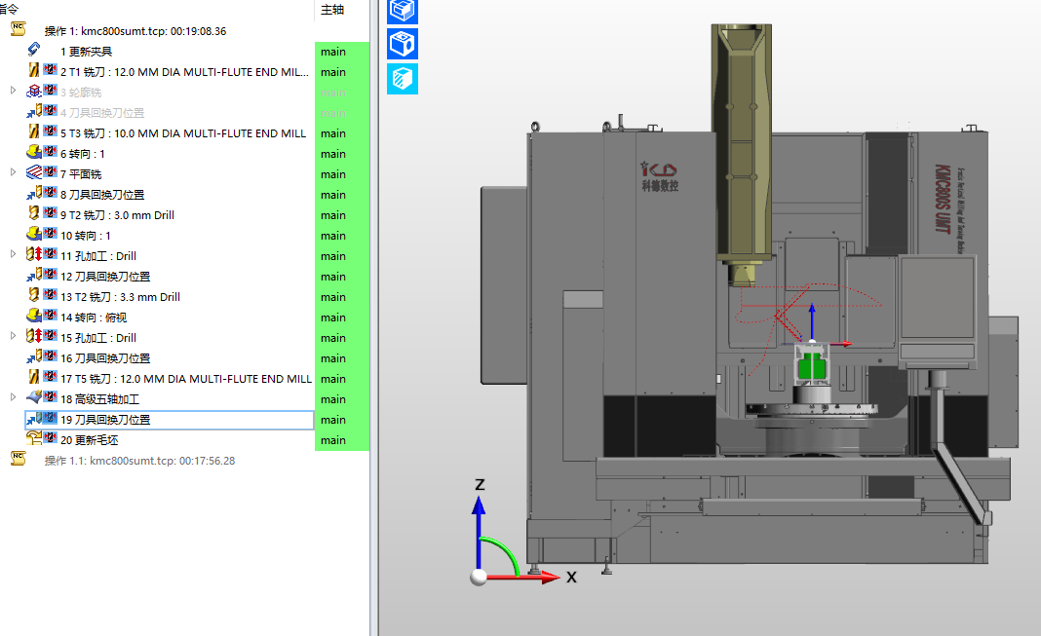The width and height of the screenshot is (1041, 636).
Task: Expand the 3 轮廓铣 operation node
Action: (13, 90)
